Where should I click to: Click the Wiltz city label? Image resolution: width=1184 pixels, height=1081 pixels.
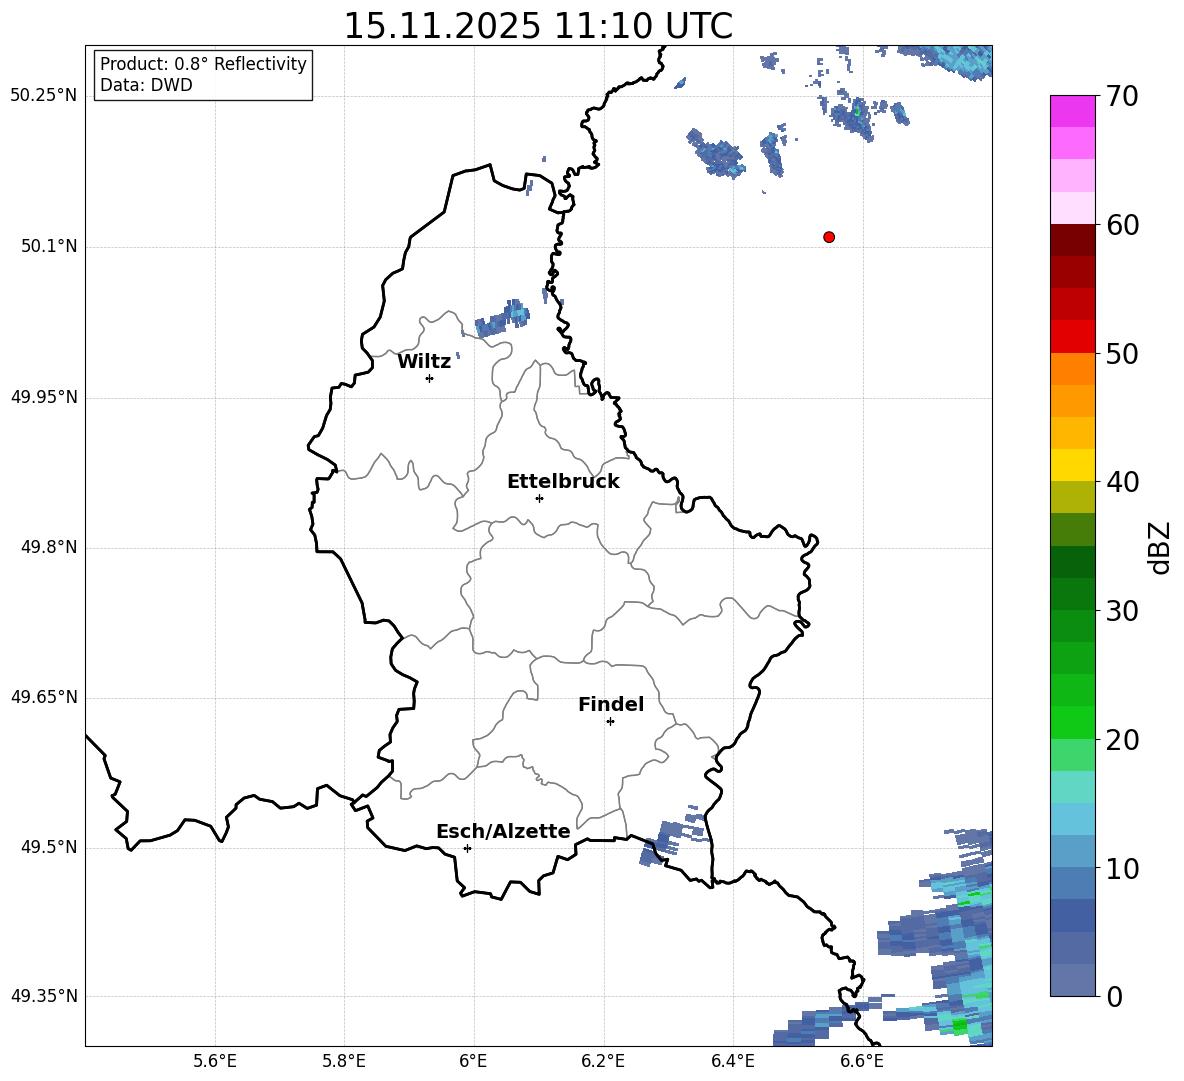click(x=424, y=362)
